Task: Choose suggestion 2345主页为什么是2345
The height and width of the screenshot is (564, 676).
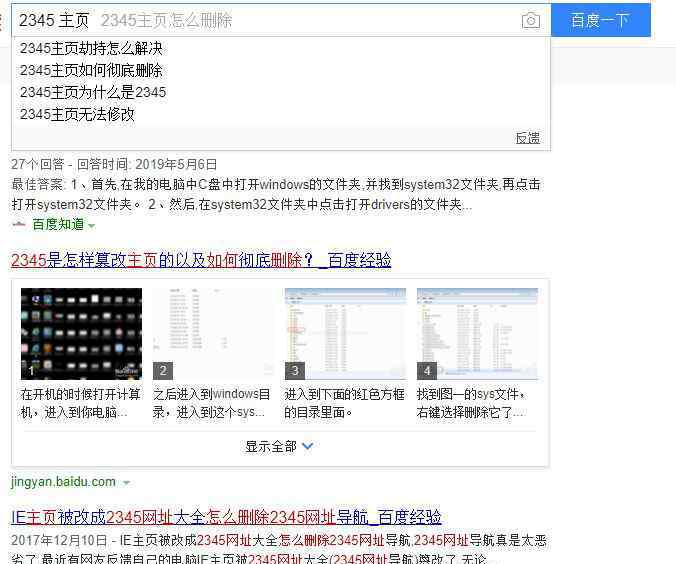Action: point(93,92)
